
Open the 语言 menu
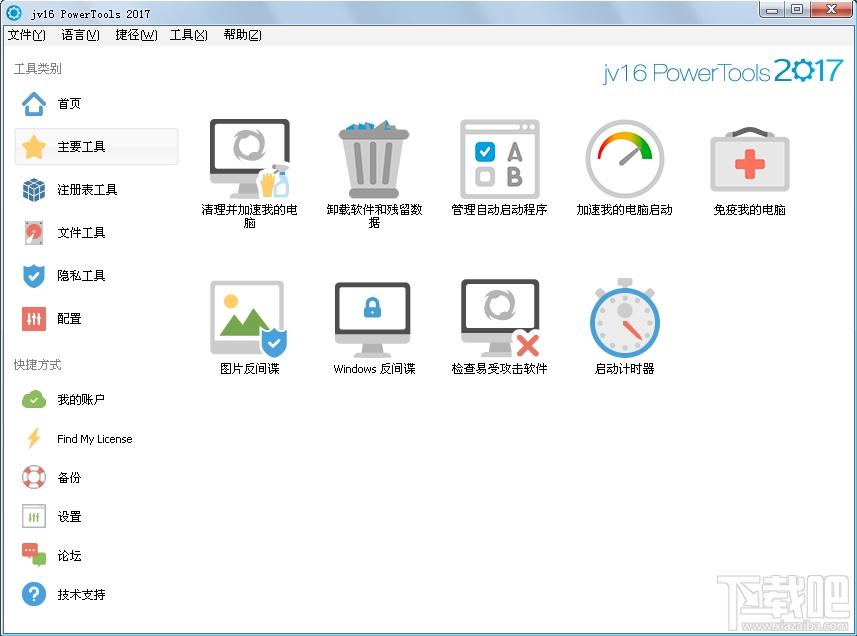pyautogui.click(x=80, y=35)
